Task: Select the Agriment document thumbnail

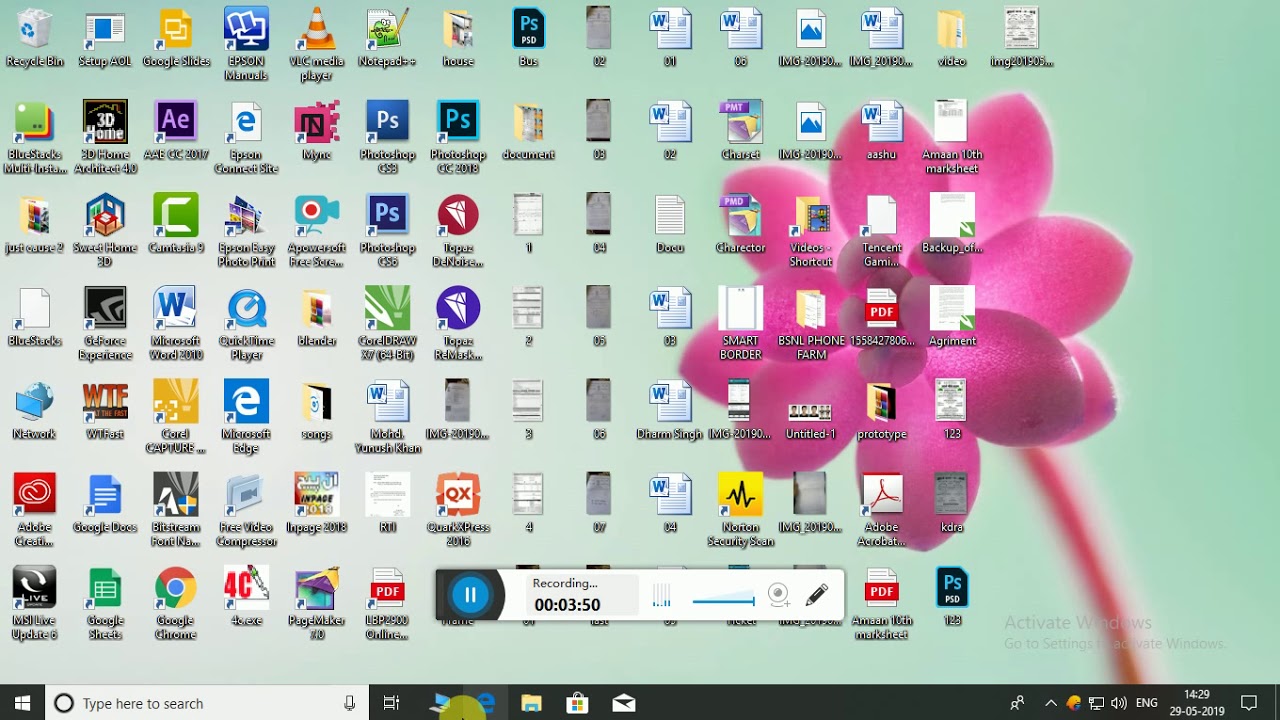Action: tap(951, 317)
